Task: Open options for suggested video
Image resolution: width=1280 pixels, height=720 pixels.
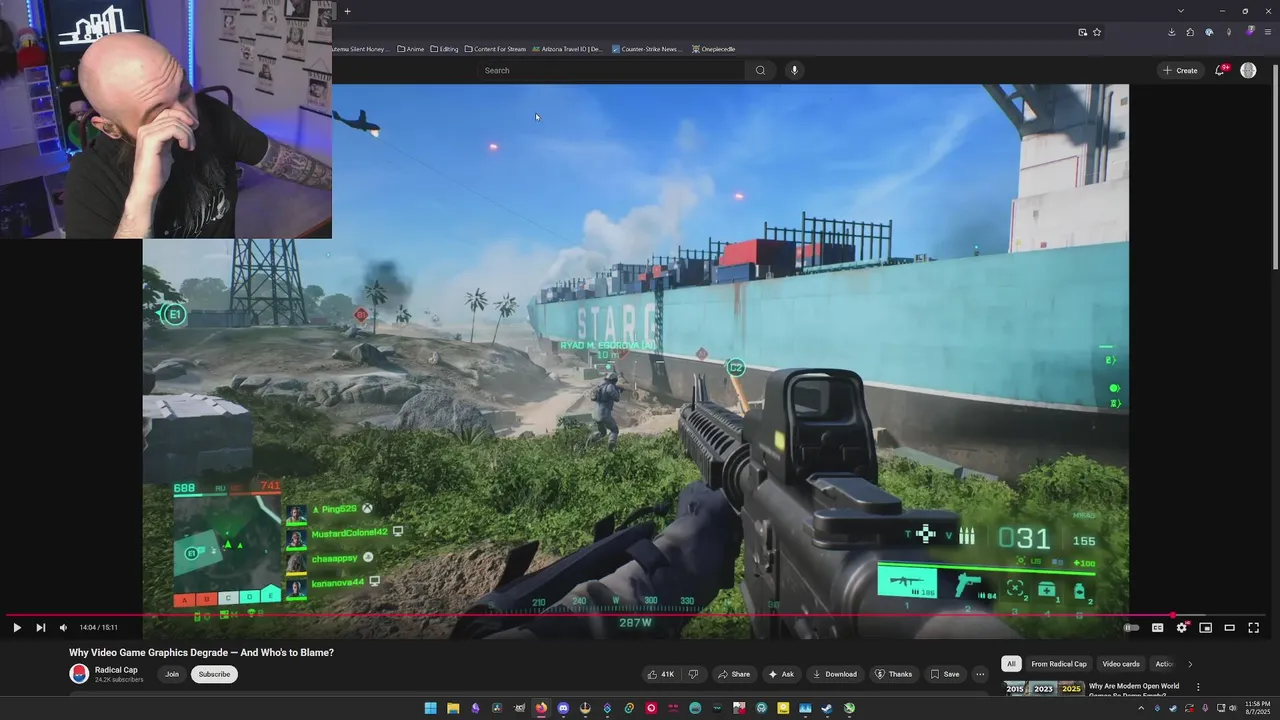Action: coord(1198,687)
